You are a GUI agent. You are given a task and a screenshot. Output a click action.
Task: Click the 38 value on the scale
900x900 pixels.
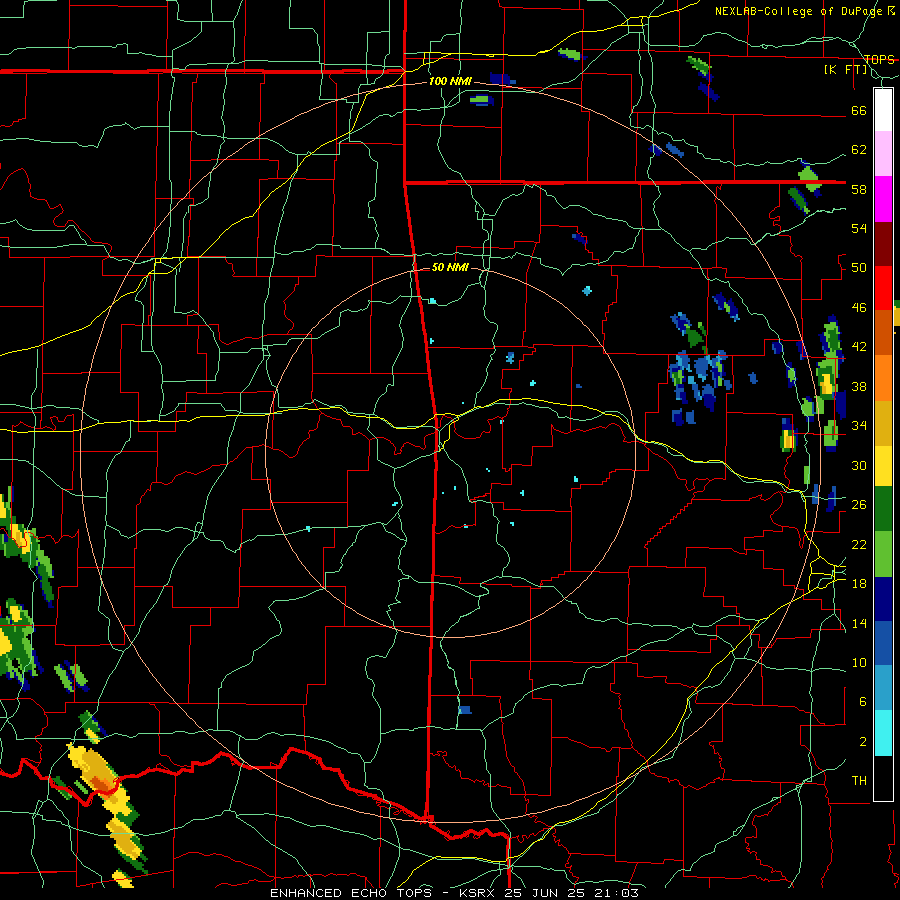tap(859, 386)
